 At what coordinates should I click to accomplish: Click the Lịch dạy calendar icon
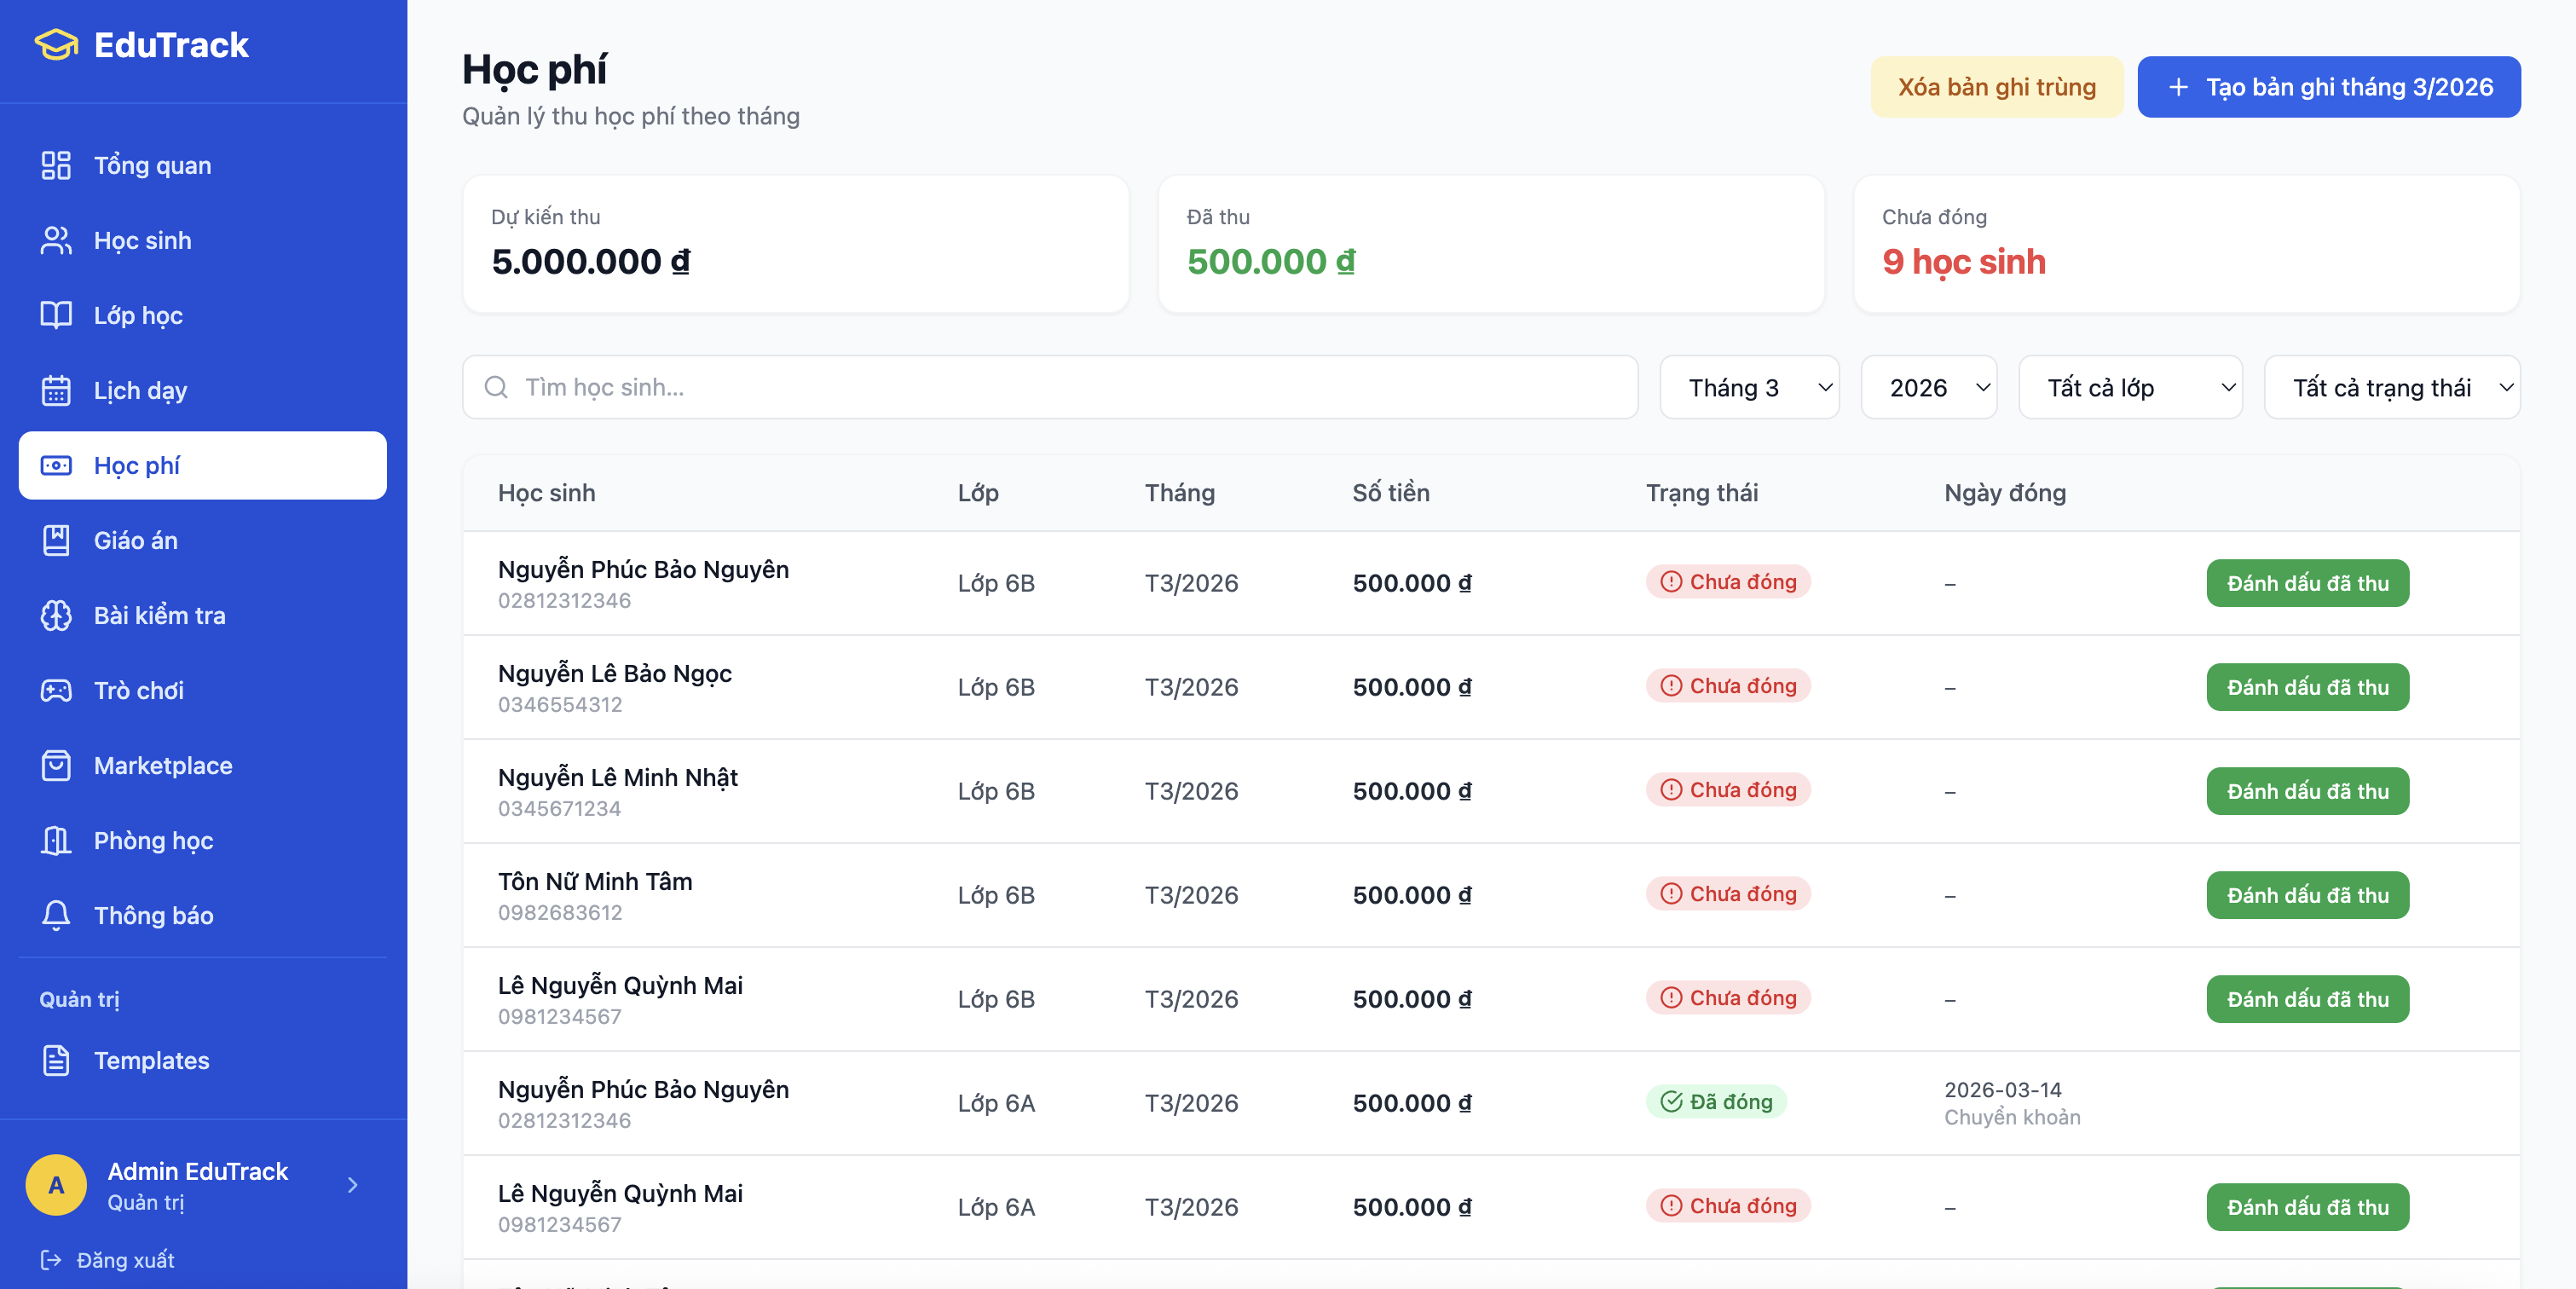[56, 390]
